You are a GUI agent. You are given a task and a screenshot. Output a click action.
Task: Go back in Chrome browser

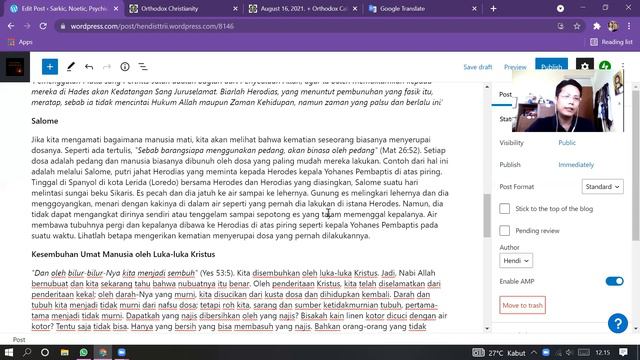click(11, 26)
